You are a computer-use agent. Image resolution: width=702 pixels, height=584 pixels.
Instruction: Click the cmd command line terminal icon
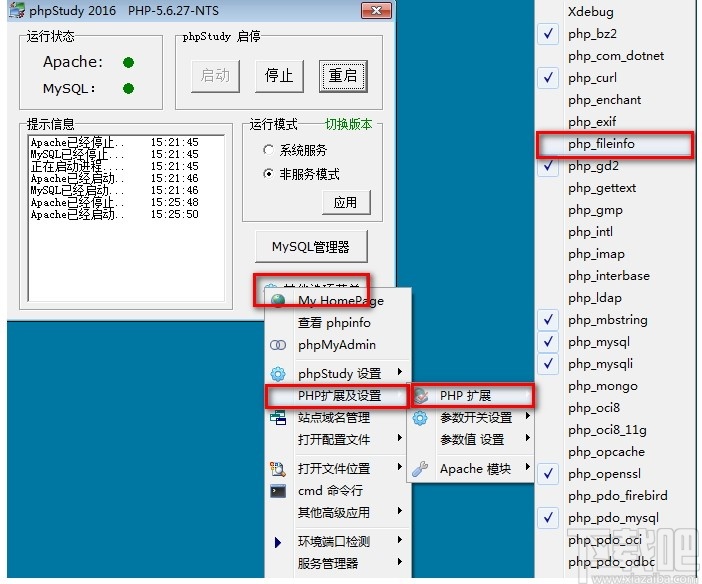pyautogui.click(x=278, y=491)
